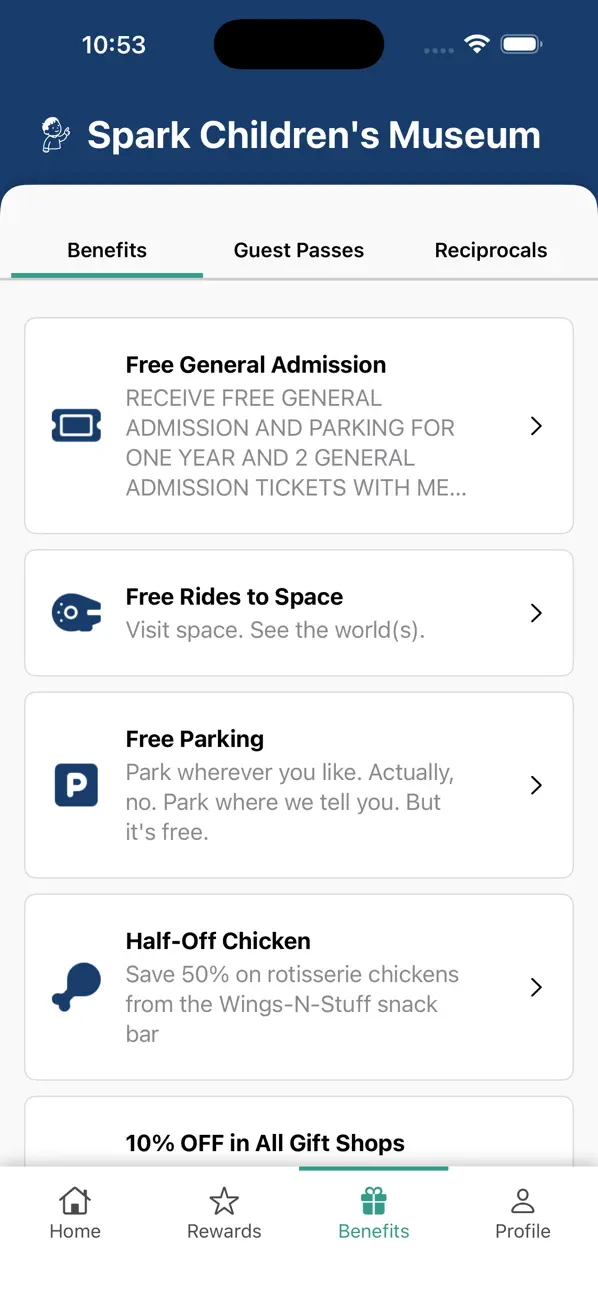Screen dimensions: 598x1300
Task: Tap the museum mascot logo in header
Action: [x=56, y=135]
